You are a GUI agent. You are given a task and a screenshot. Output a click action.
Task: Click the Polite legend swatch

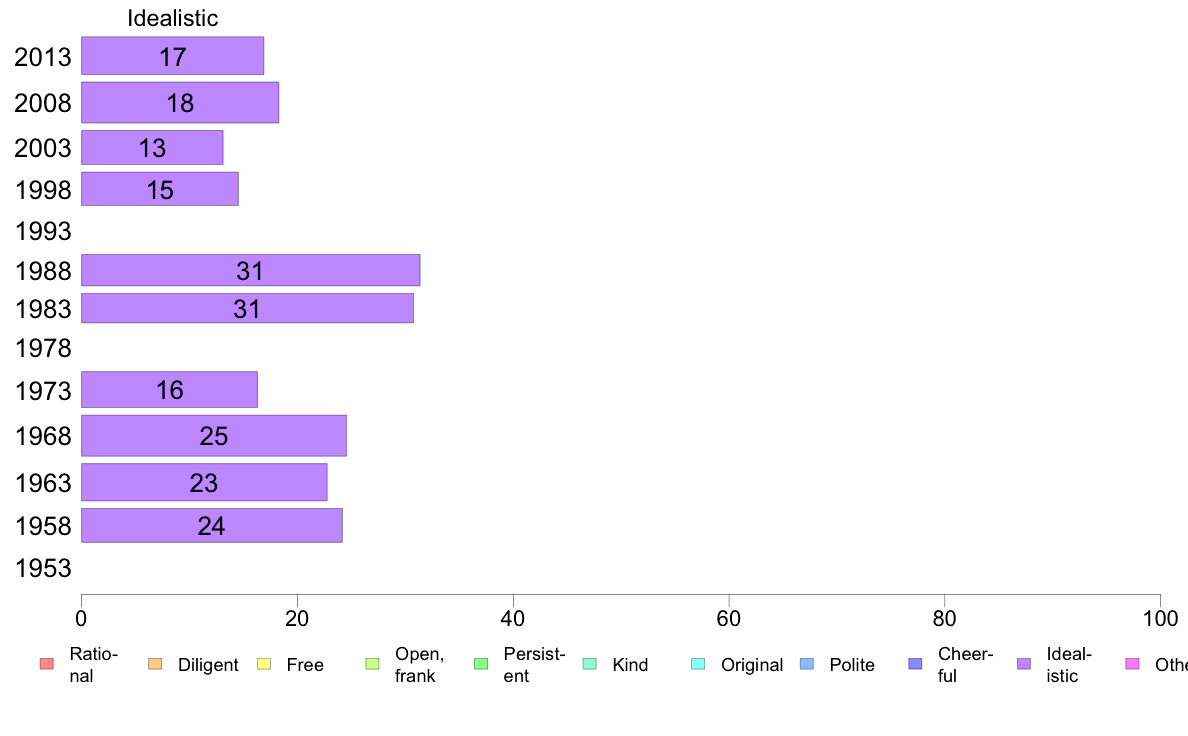click(x=807, y=664)
